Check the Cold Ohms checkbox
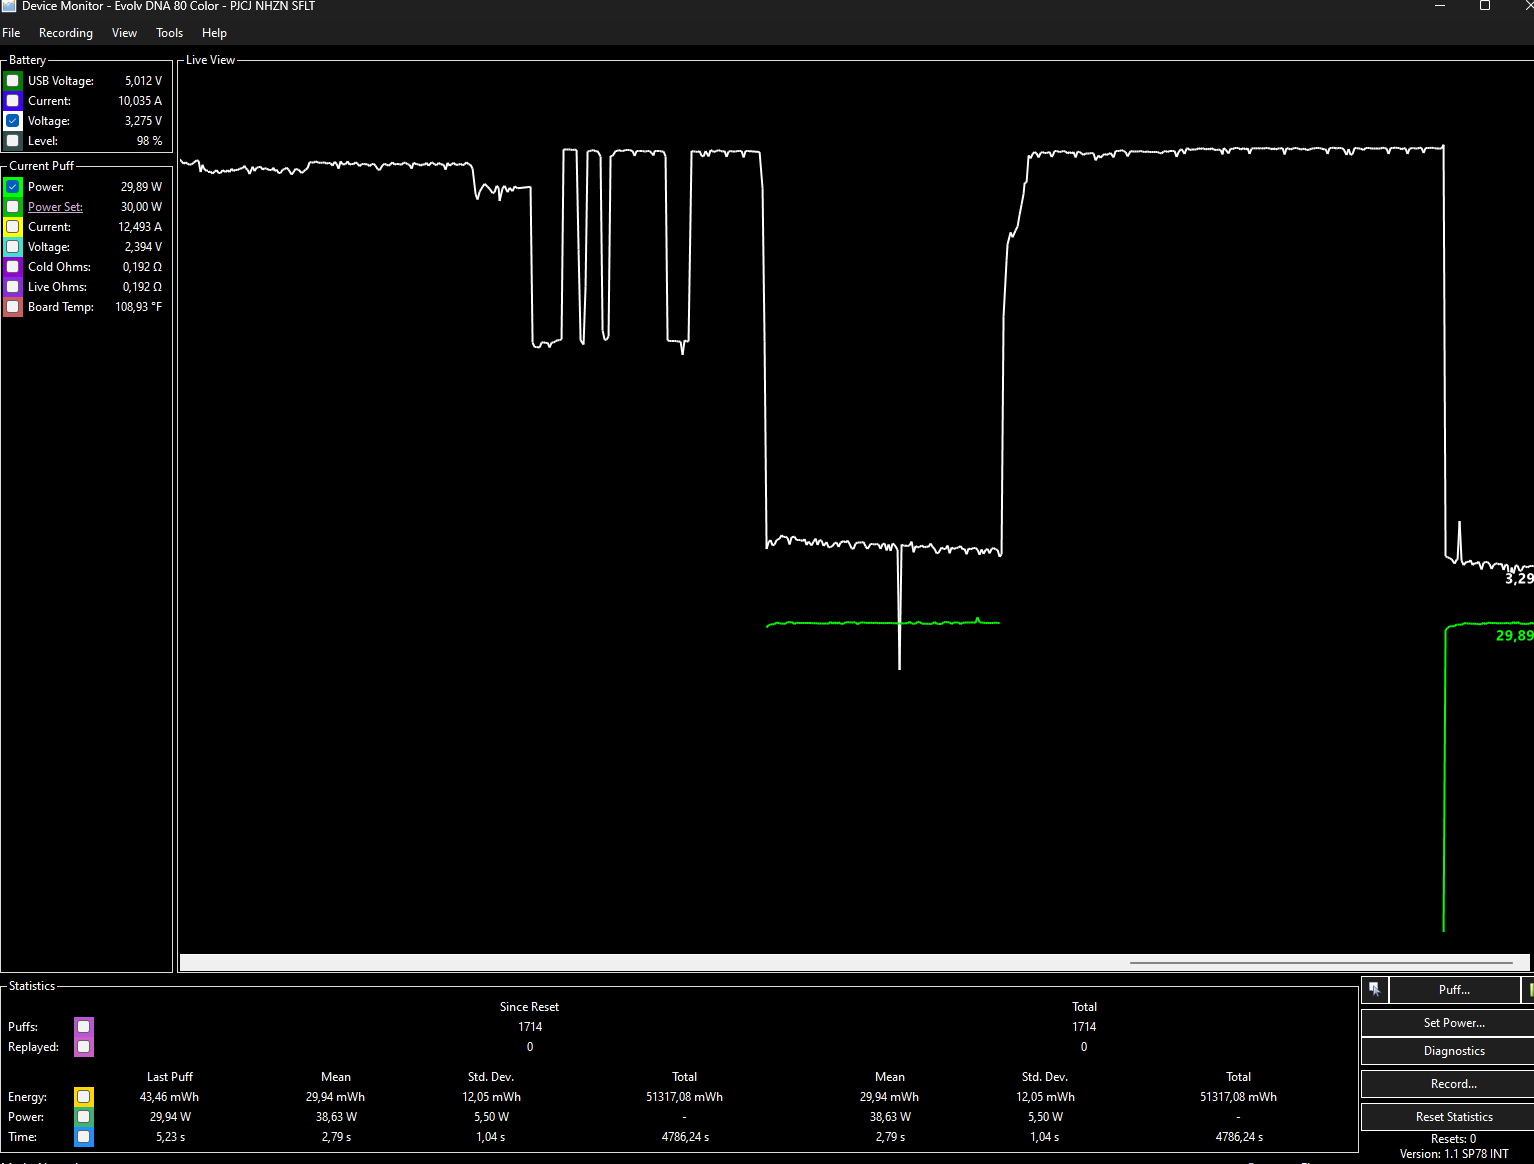 coord(13,267)
